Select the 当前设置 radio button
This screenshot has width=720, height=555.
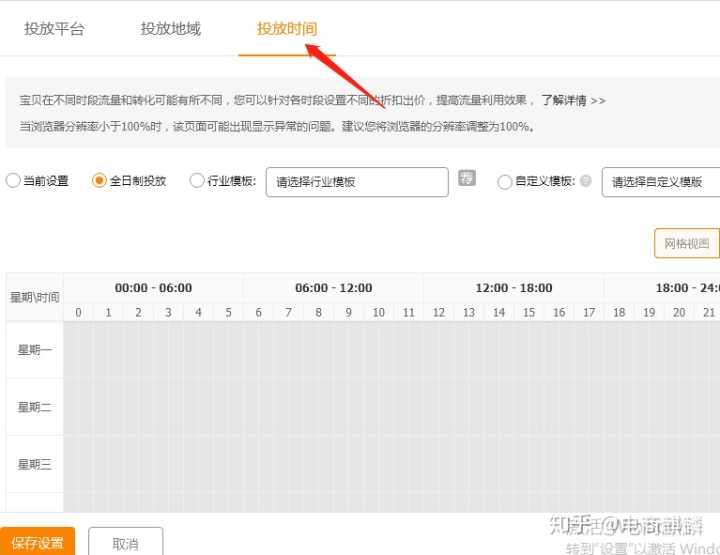click(x=13, y=180)
